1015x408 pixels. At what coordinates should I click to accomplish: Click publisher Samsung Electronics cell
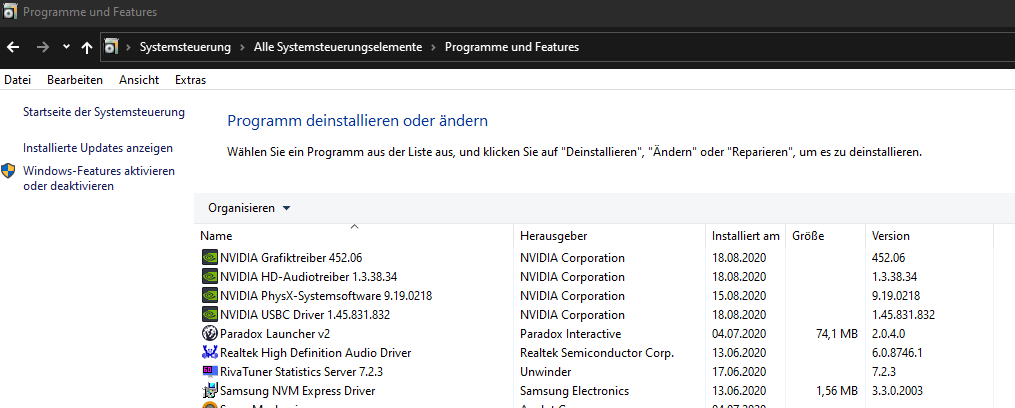pos(574,391)
